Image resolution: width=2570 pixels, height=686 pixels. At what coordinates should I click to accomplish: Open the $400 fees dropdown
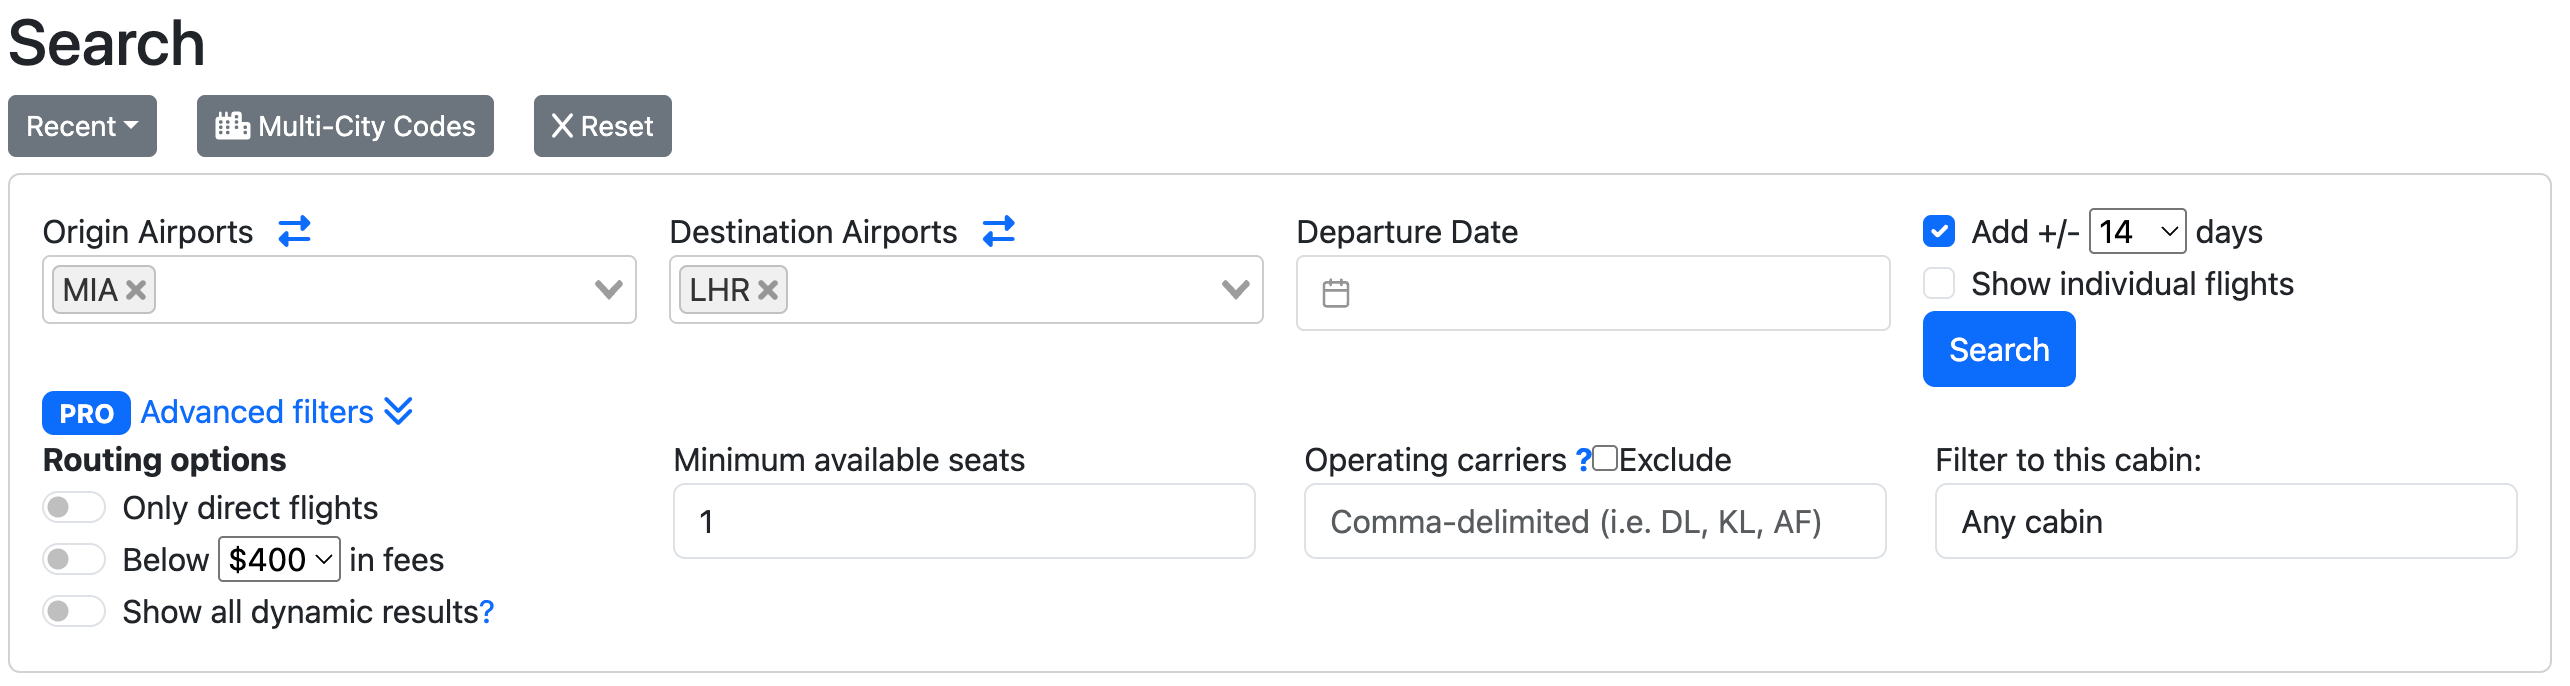279,559
